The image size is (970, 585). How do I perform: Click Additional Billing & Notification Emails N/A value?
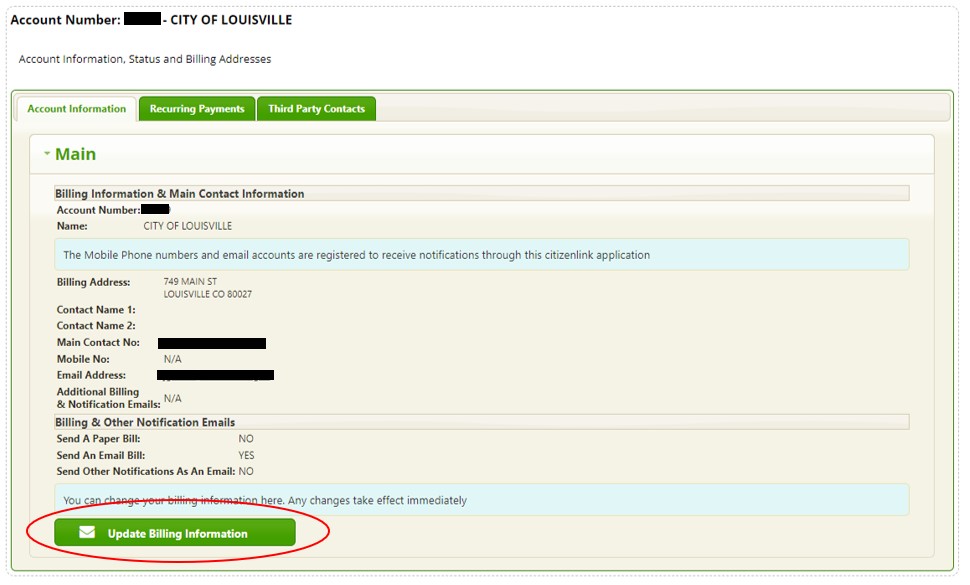click(173, 398)
